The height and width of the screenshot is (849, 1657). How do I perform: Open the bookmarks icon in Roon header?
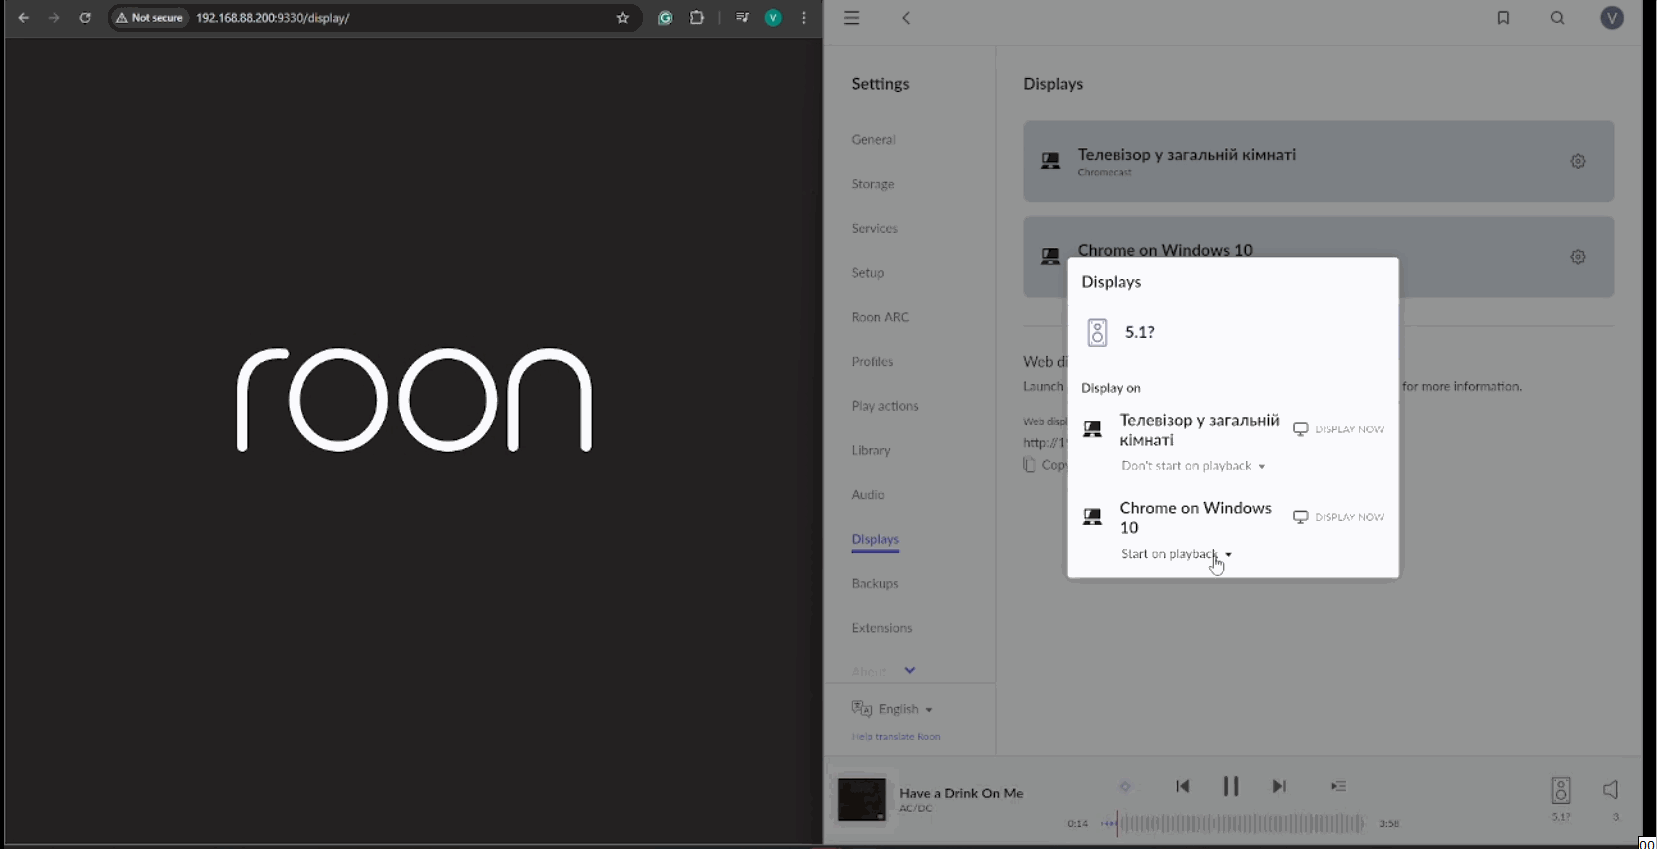(1503, 18)
